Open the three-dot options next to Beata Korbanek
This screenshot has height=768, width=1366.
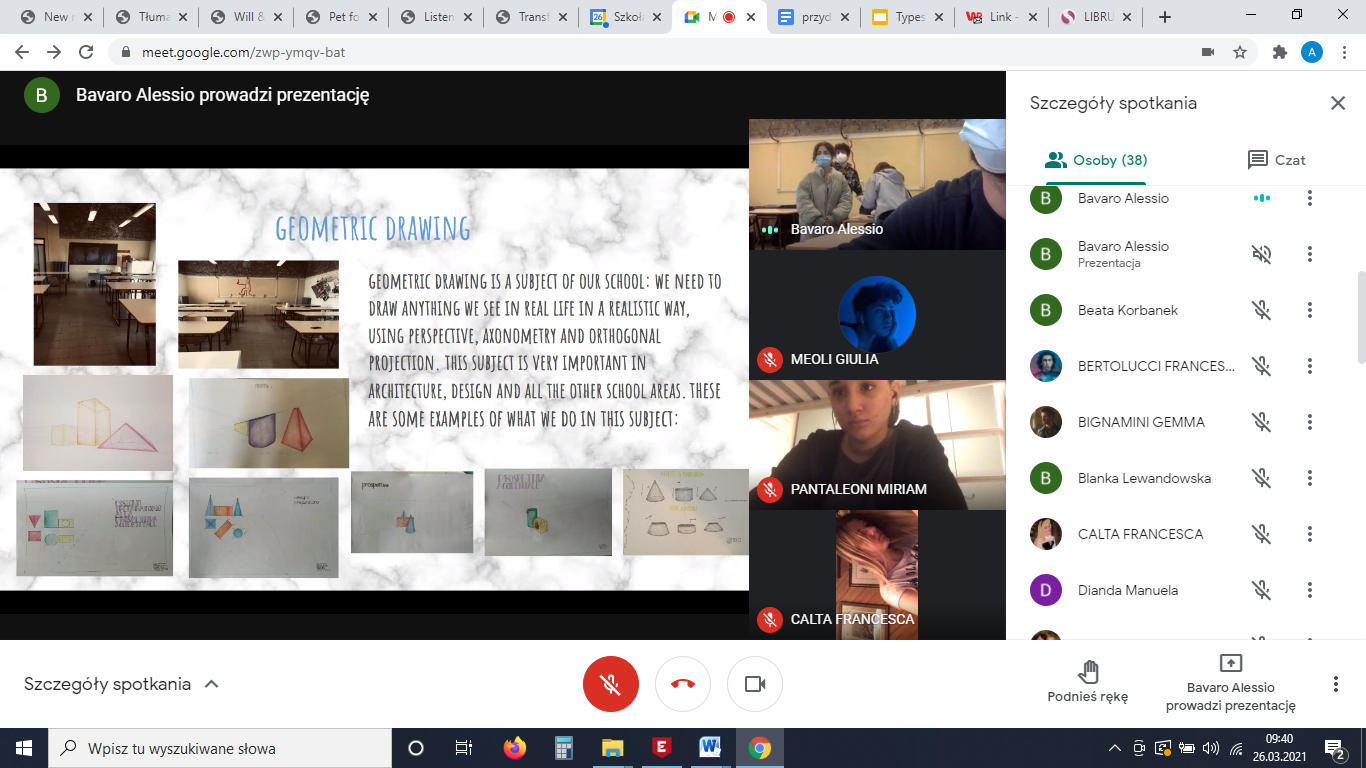[1309, 310]
